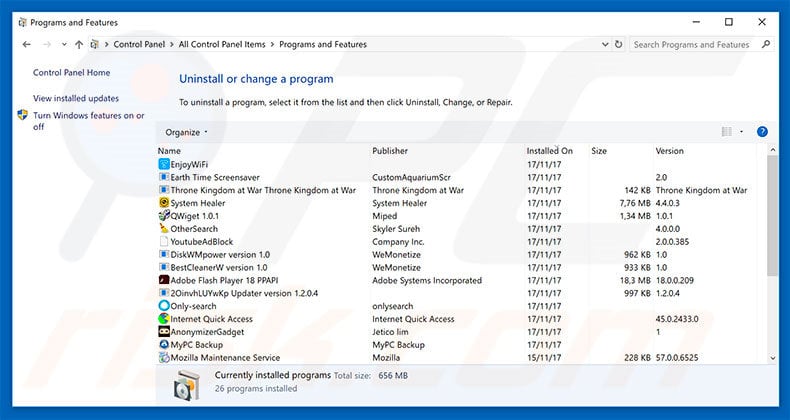Image resolution: width=790 pixels, height=420 pixels.
Task: Open the address bar history dropdown
Action: pyautogui.click(x=604, y=45)
